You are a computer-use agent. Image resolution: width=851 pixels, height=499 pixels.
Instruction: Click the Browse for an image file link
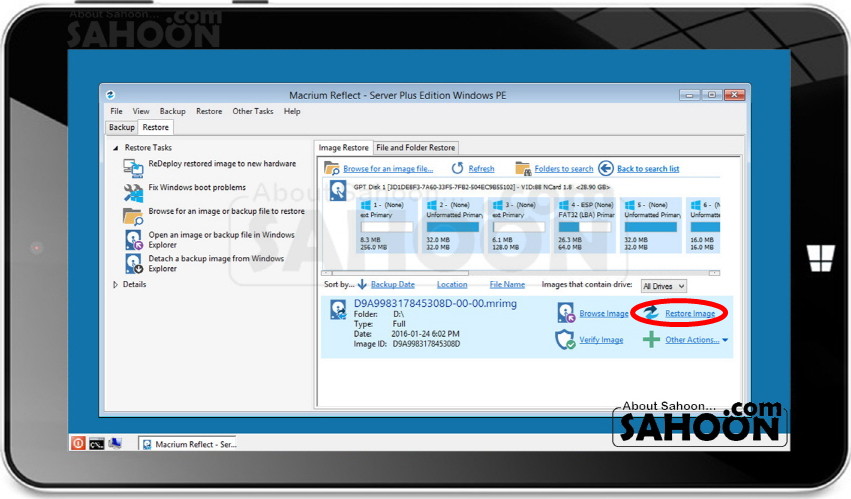[x=388, y=169]
